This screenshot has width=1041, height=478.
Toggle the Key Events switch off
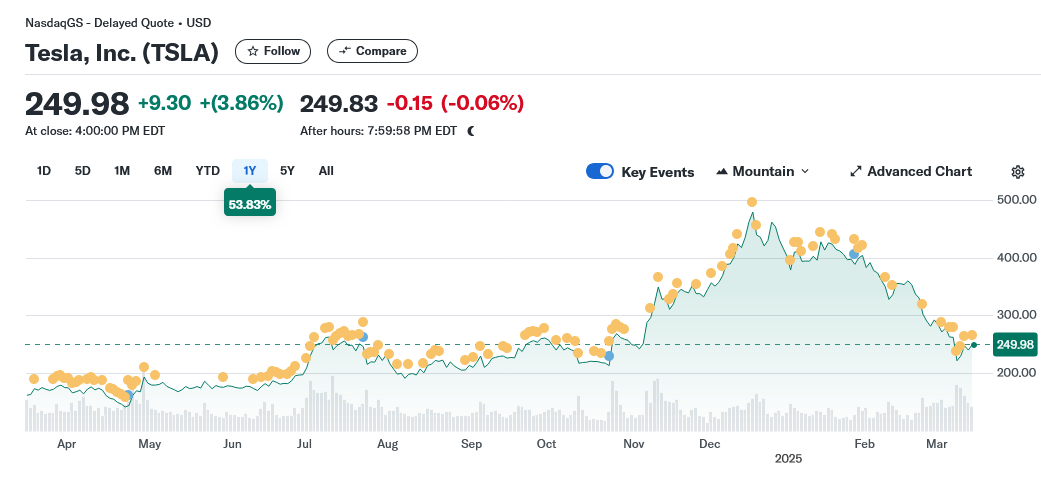coord(600,171)
